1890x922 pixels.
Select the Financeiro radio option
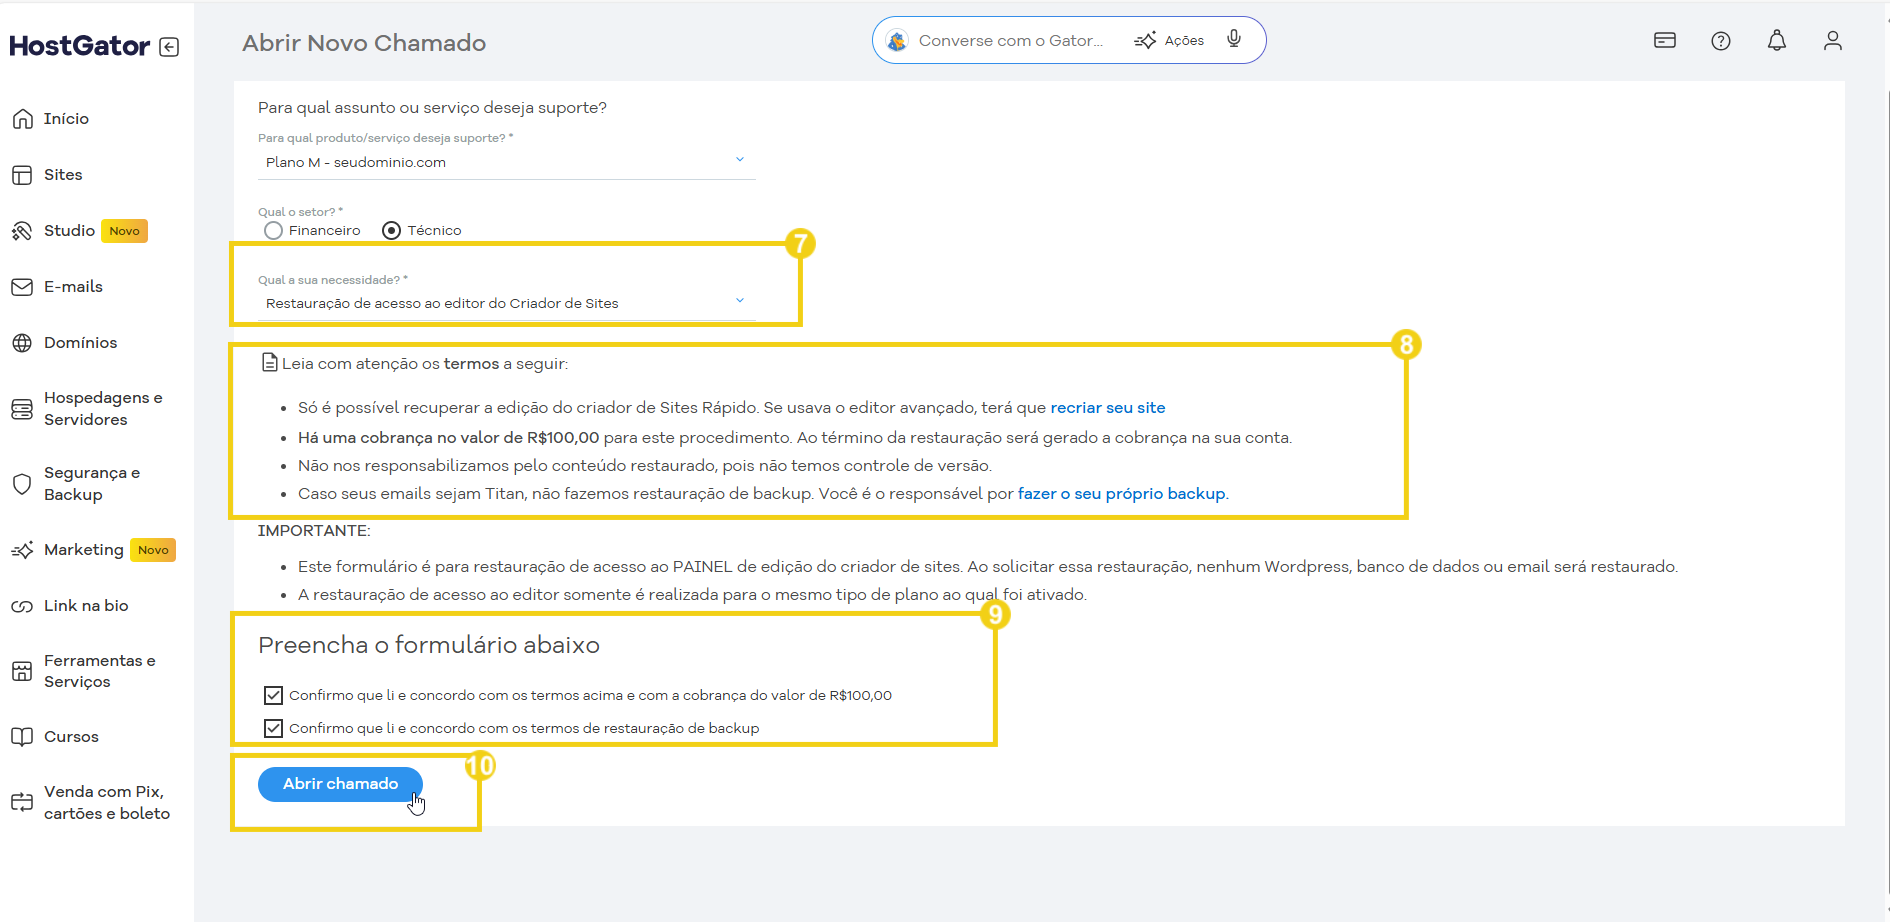pyautogui.click(x=273, y=231)
